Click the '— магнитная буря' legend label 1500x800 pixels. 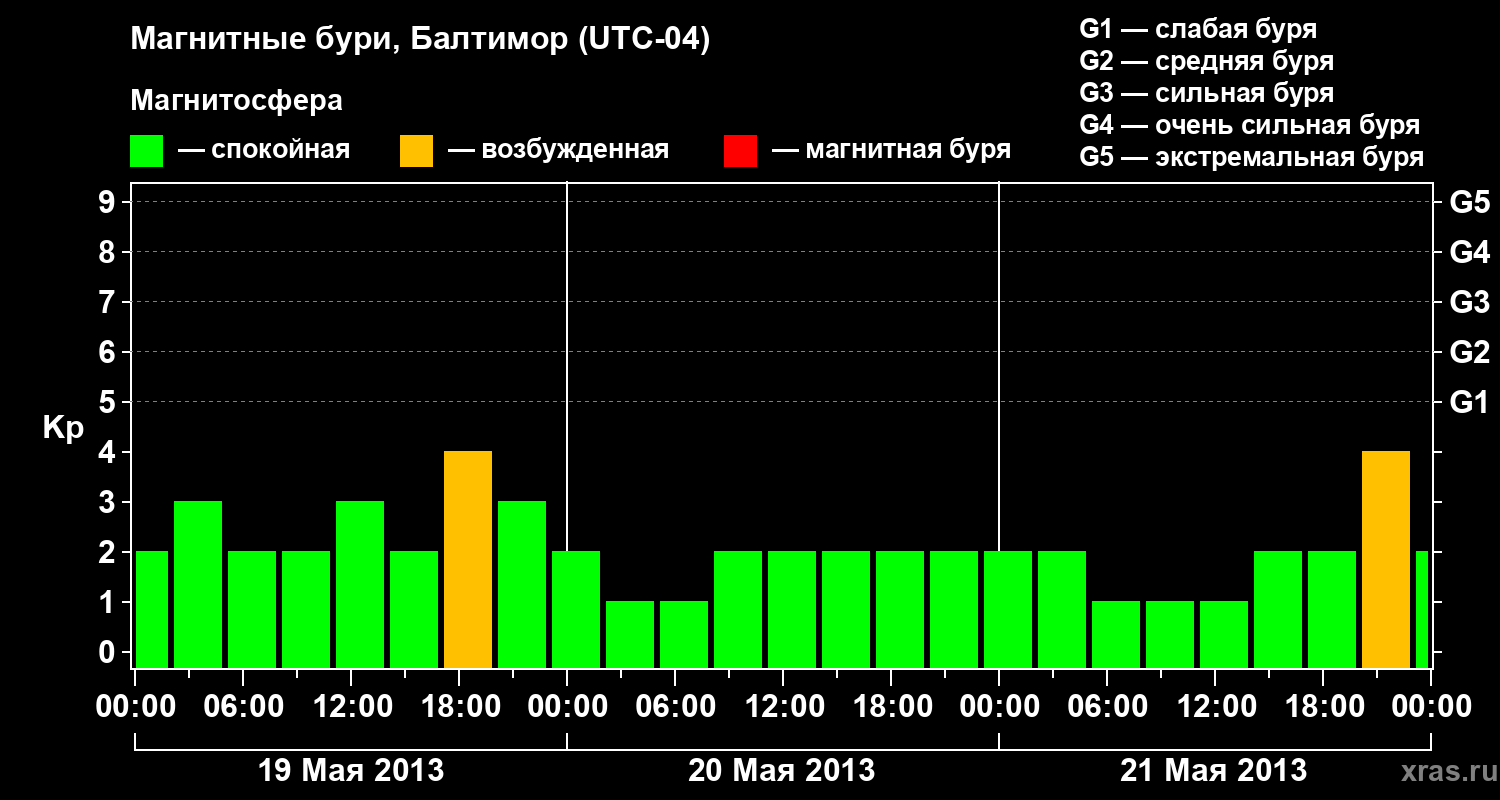click(x=891, y=150)
